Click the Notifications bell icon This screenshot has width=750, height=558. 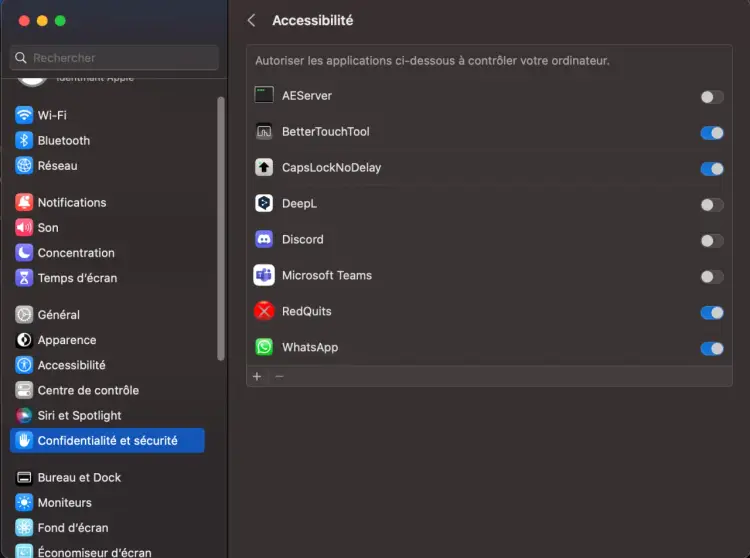pos(24,202)
